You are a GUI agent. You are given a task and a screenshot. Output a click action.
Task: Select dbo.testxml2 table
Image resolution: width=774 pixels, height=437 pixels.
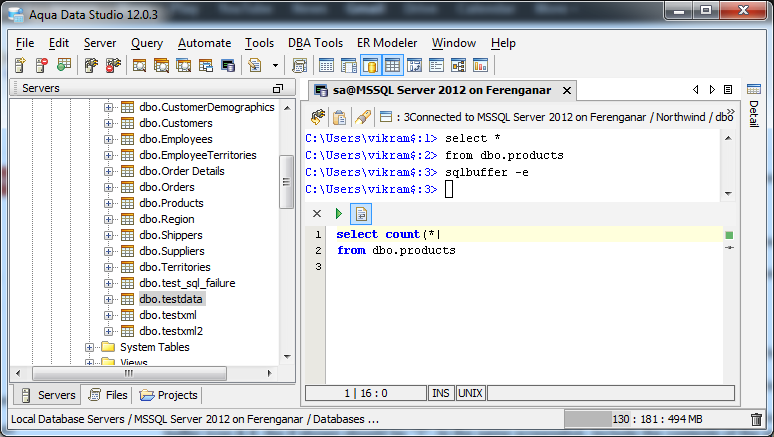pos(171,331)
